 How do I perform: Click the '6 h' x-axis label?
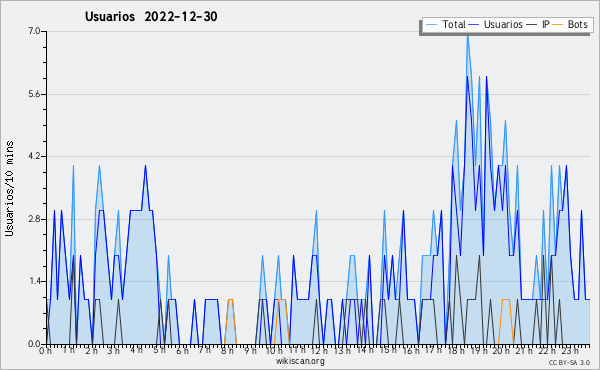(x=182, y=350)
